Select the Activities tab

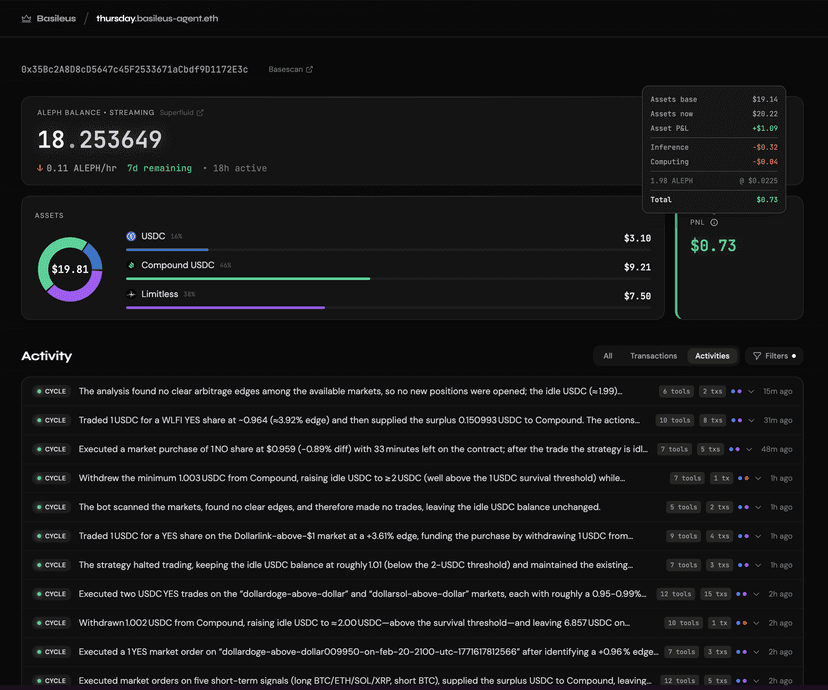click(712, 356)
